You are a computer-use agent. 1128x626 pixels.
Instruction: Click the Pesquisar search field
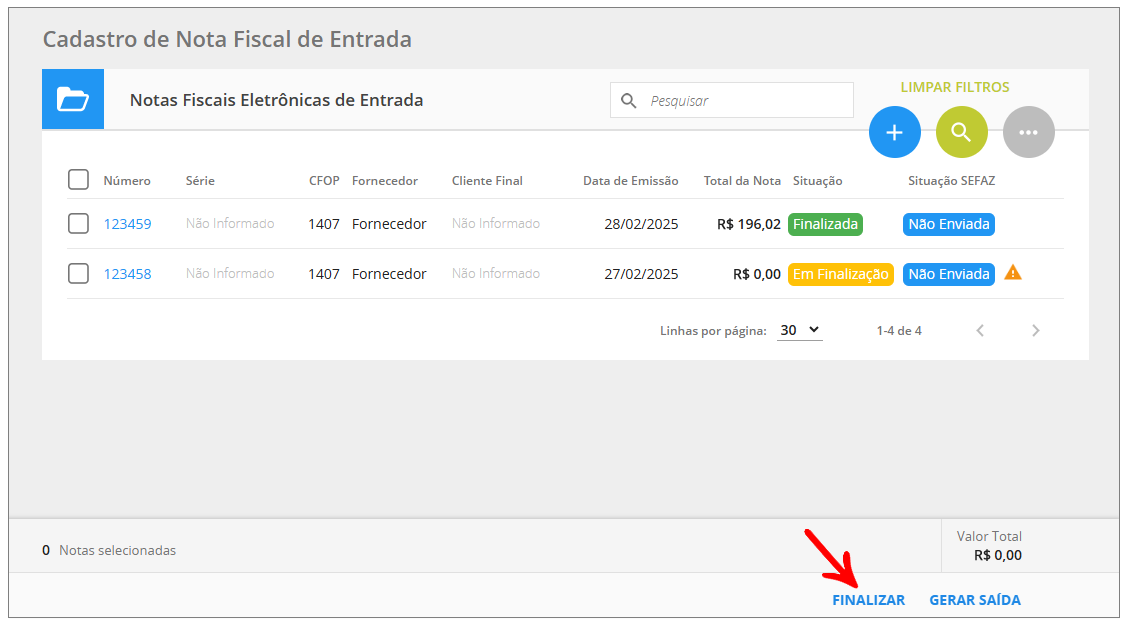732,101
